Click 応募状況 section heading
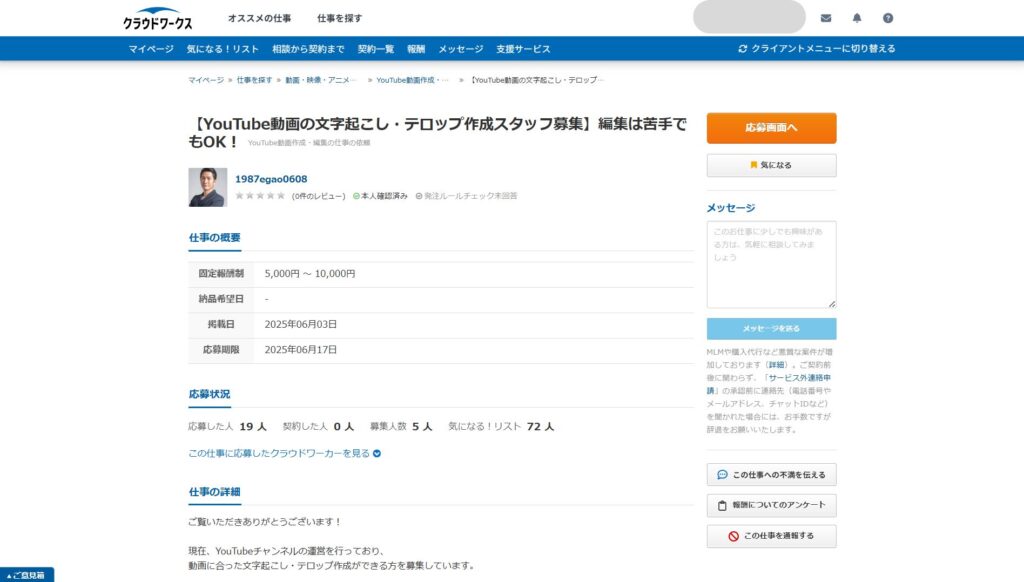Screen dimensions: 1024x582 pos(210,394)
